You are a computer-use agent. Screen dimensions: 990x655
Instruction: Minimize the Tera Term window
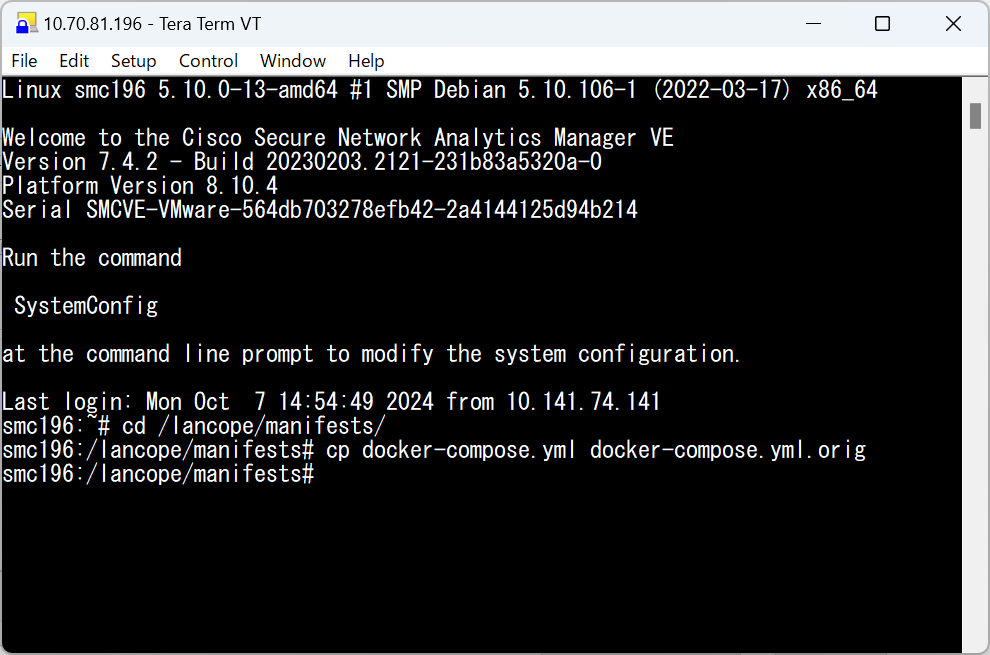click(814, 24)
